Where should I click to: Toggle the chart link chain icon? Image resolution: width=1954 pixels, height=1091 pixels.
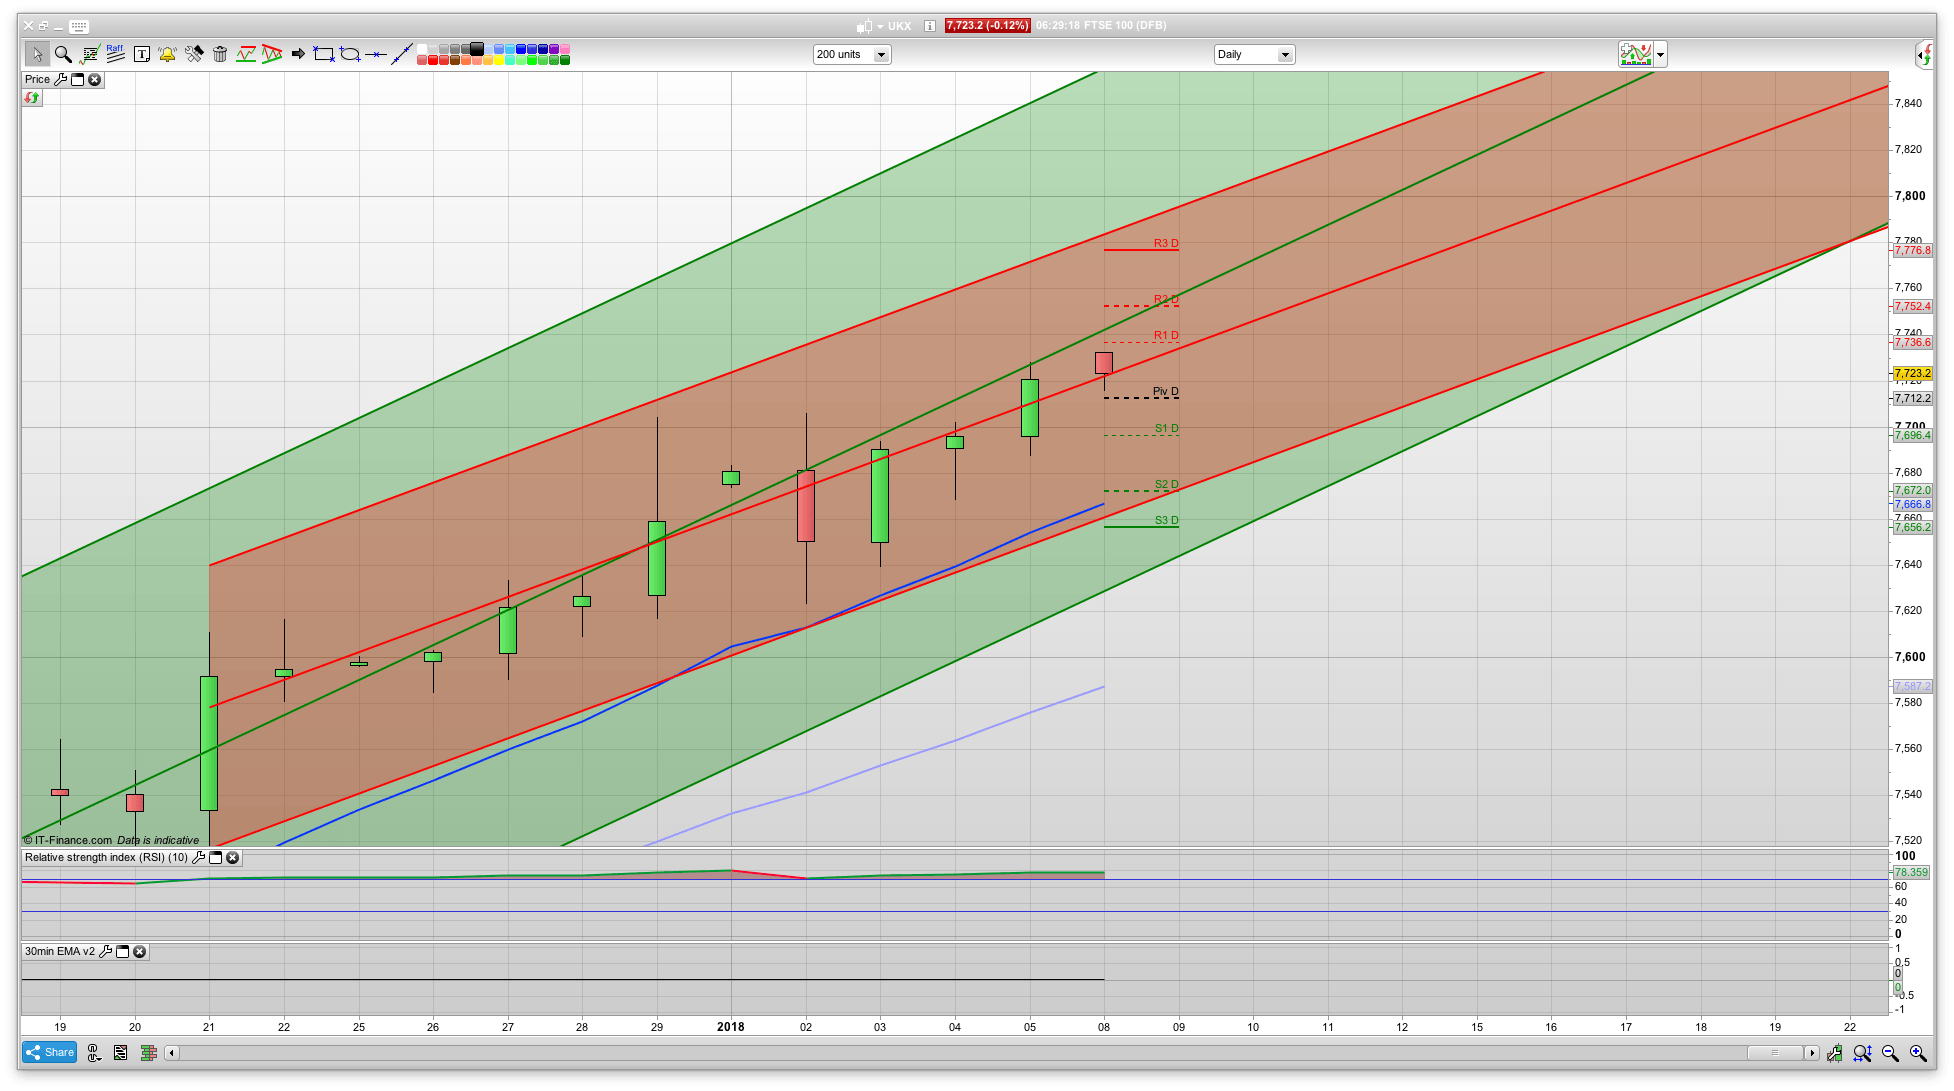click(x=94, y=1052)
